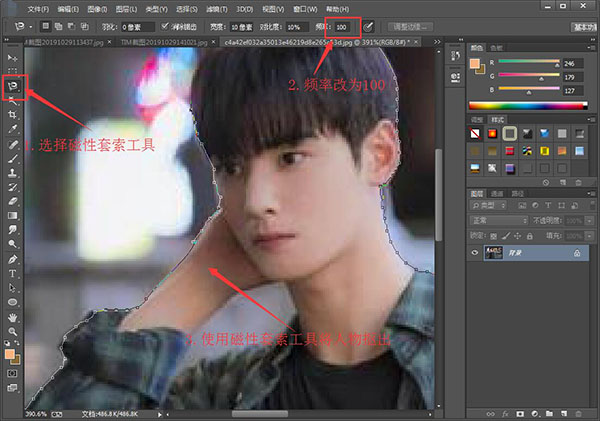Show hidden document tabs chevron
The image size is (600, 421).
(437, 42)
